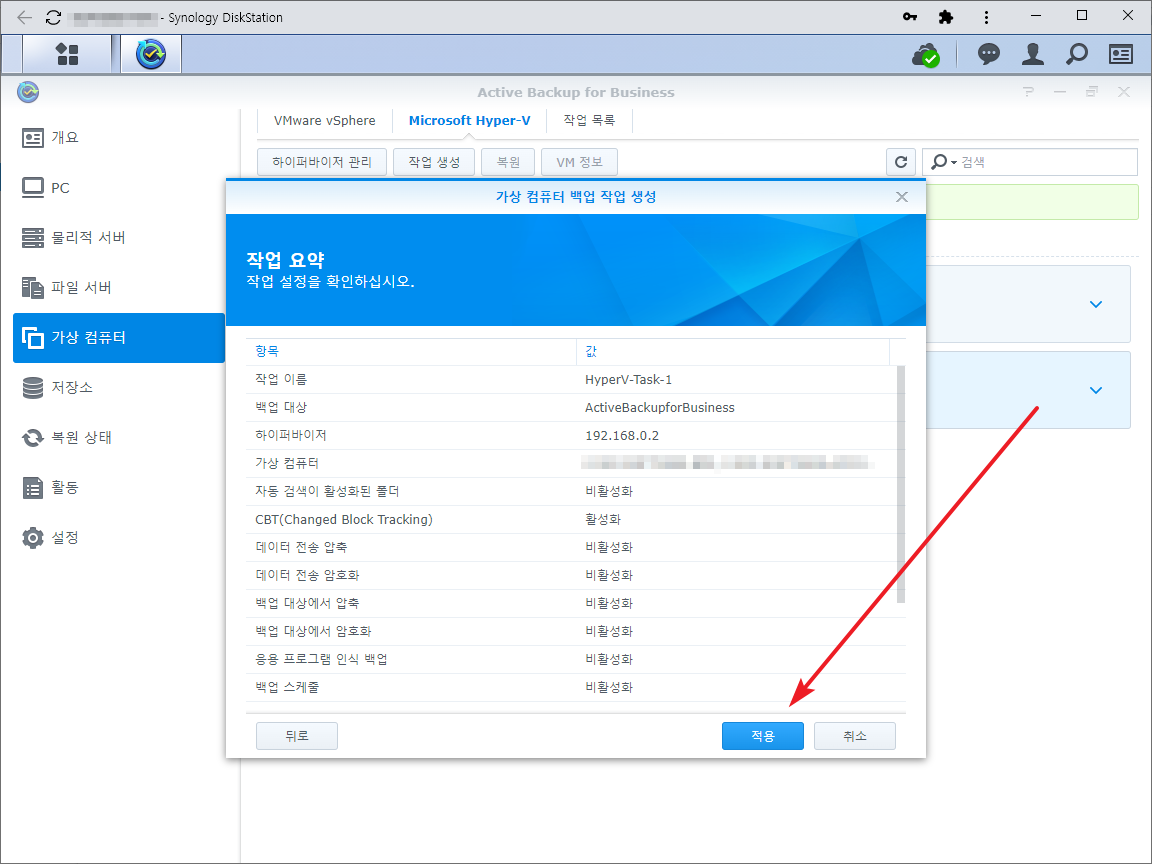The height and width of the screenshot is (864, 1152).
Task: Go back with the 뒤로 button
Action: click(297, 735)
